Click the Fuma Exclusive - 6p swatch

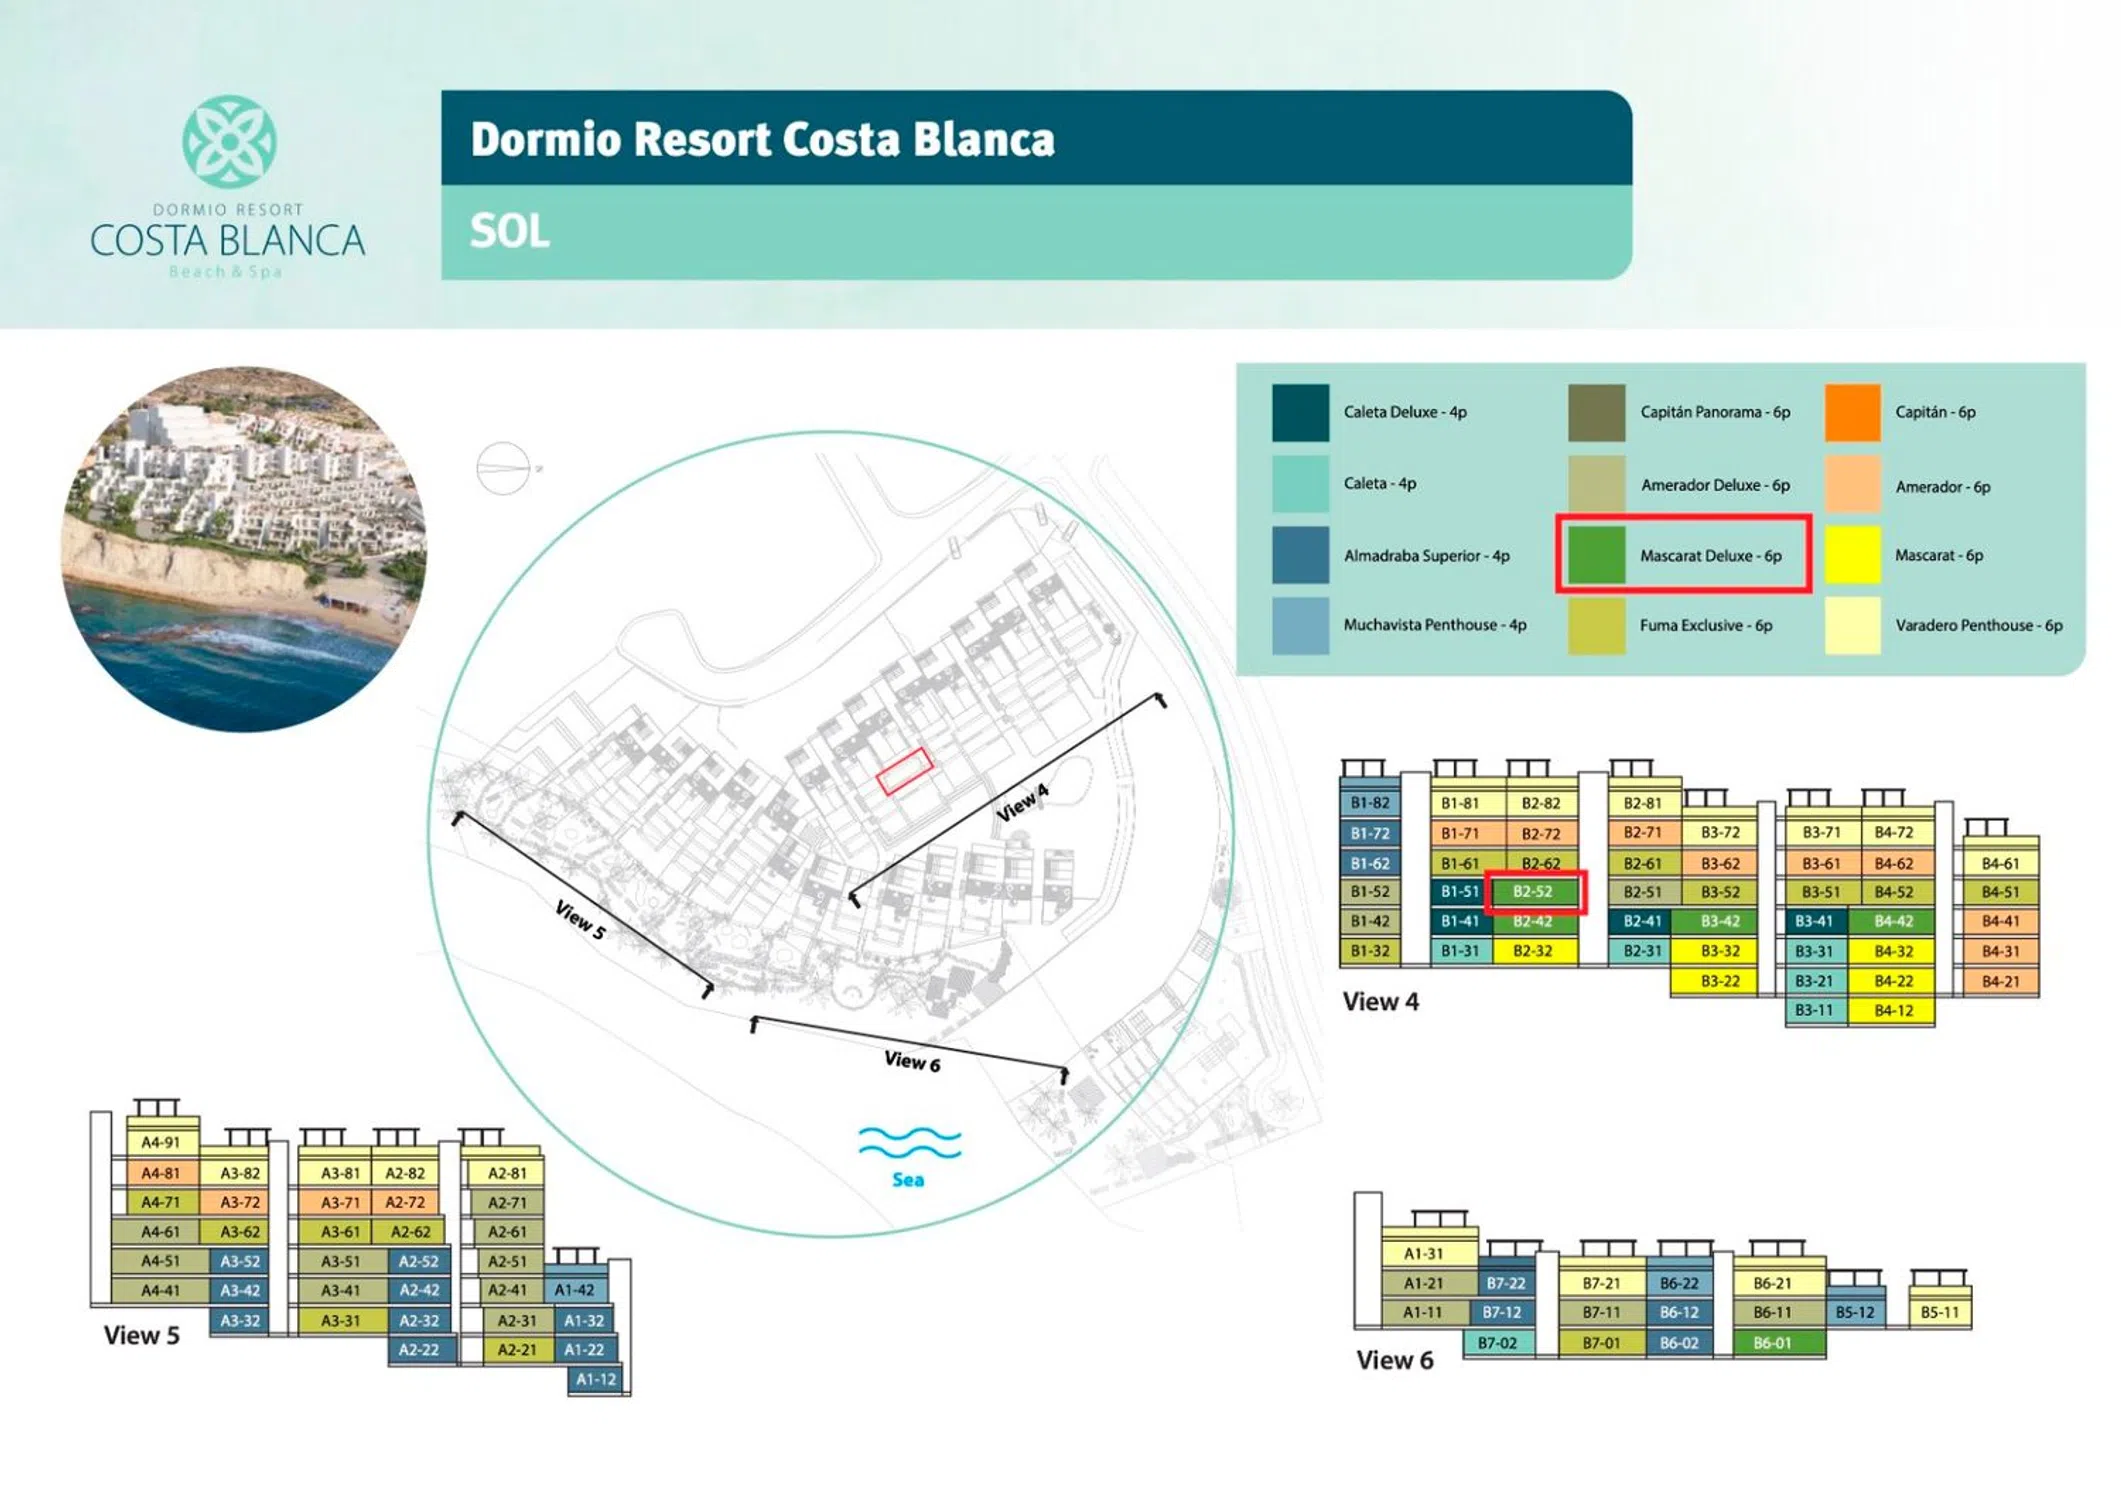(x=1596, y=626)
